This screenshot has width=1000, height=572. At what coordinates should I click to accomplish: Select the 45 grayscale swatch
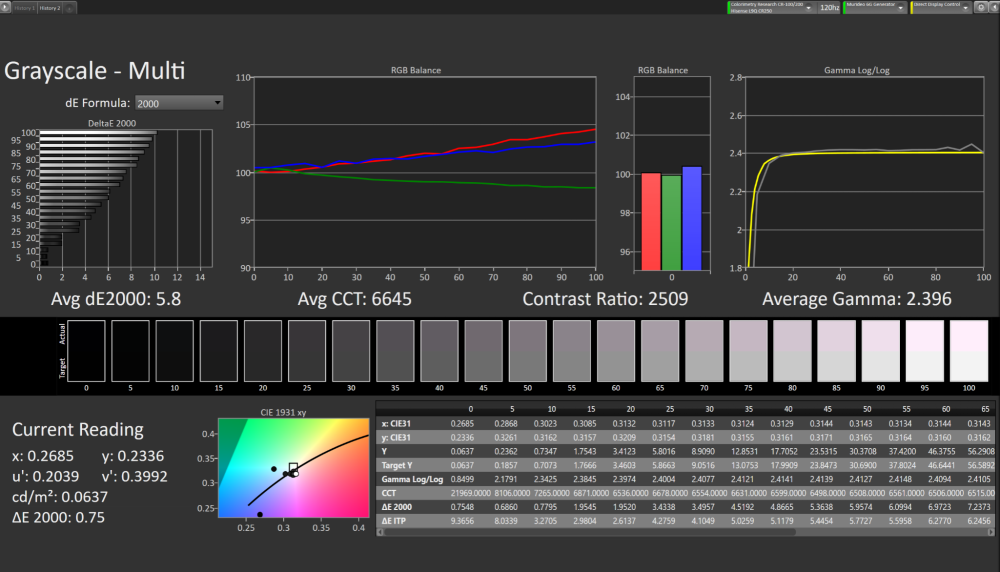[x=483, y=351]
